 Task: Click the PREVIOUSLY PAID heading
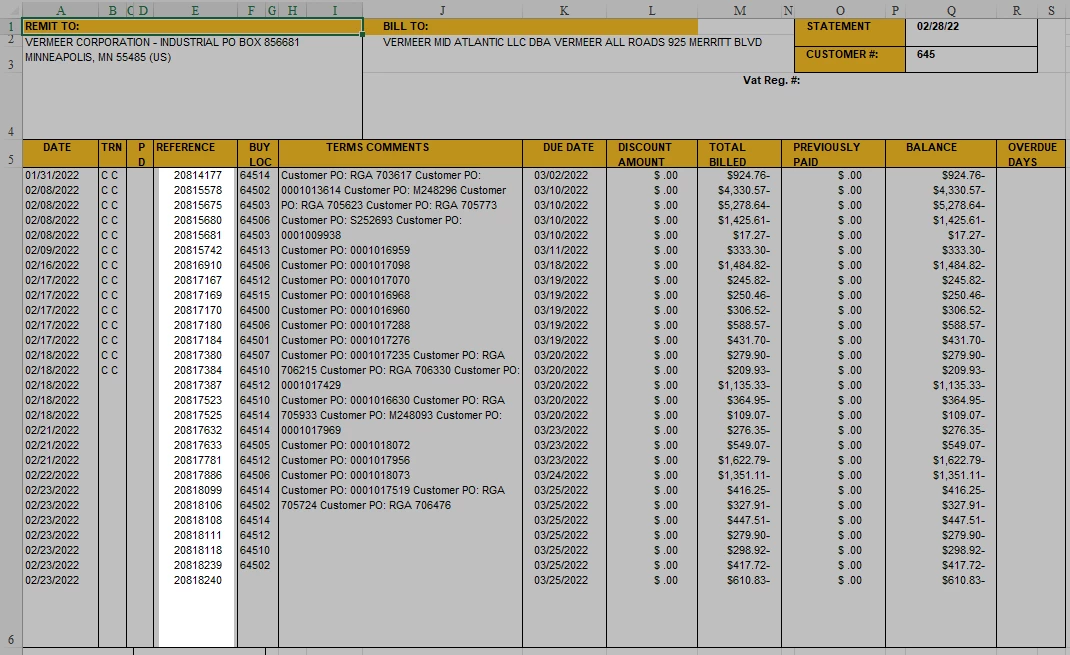coord(826,154)
